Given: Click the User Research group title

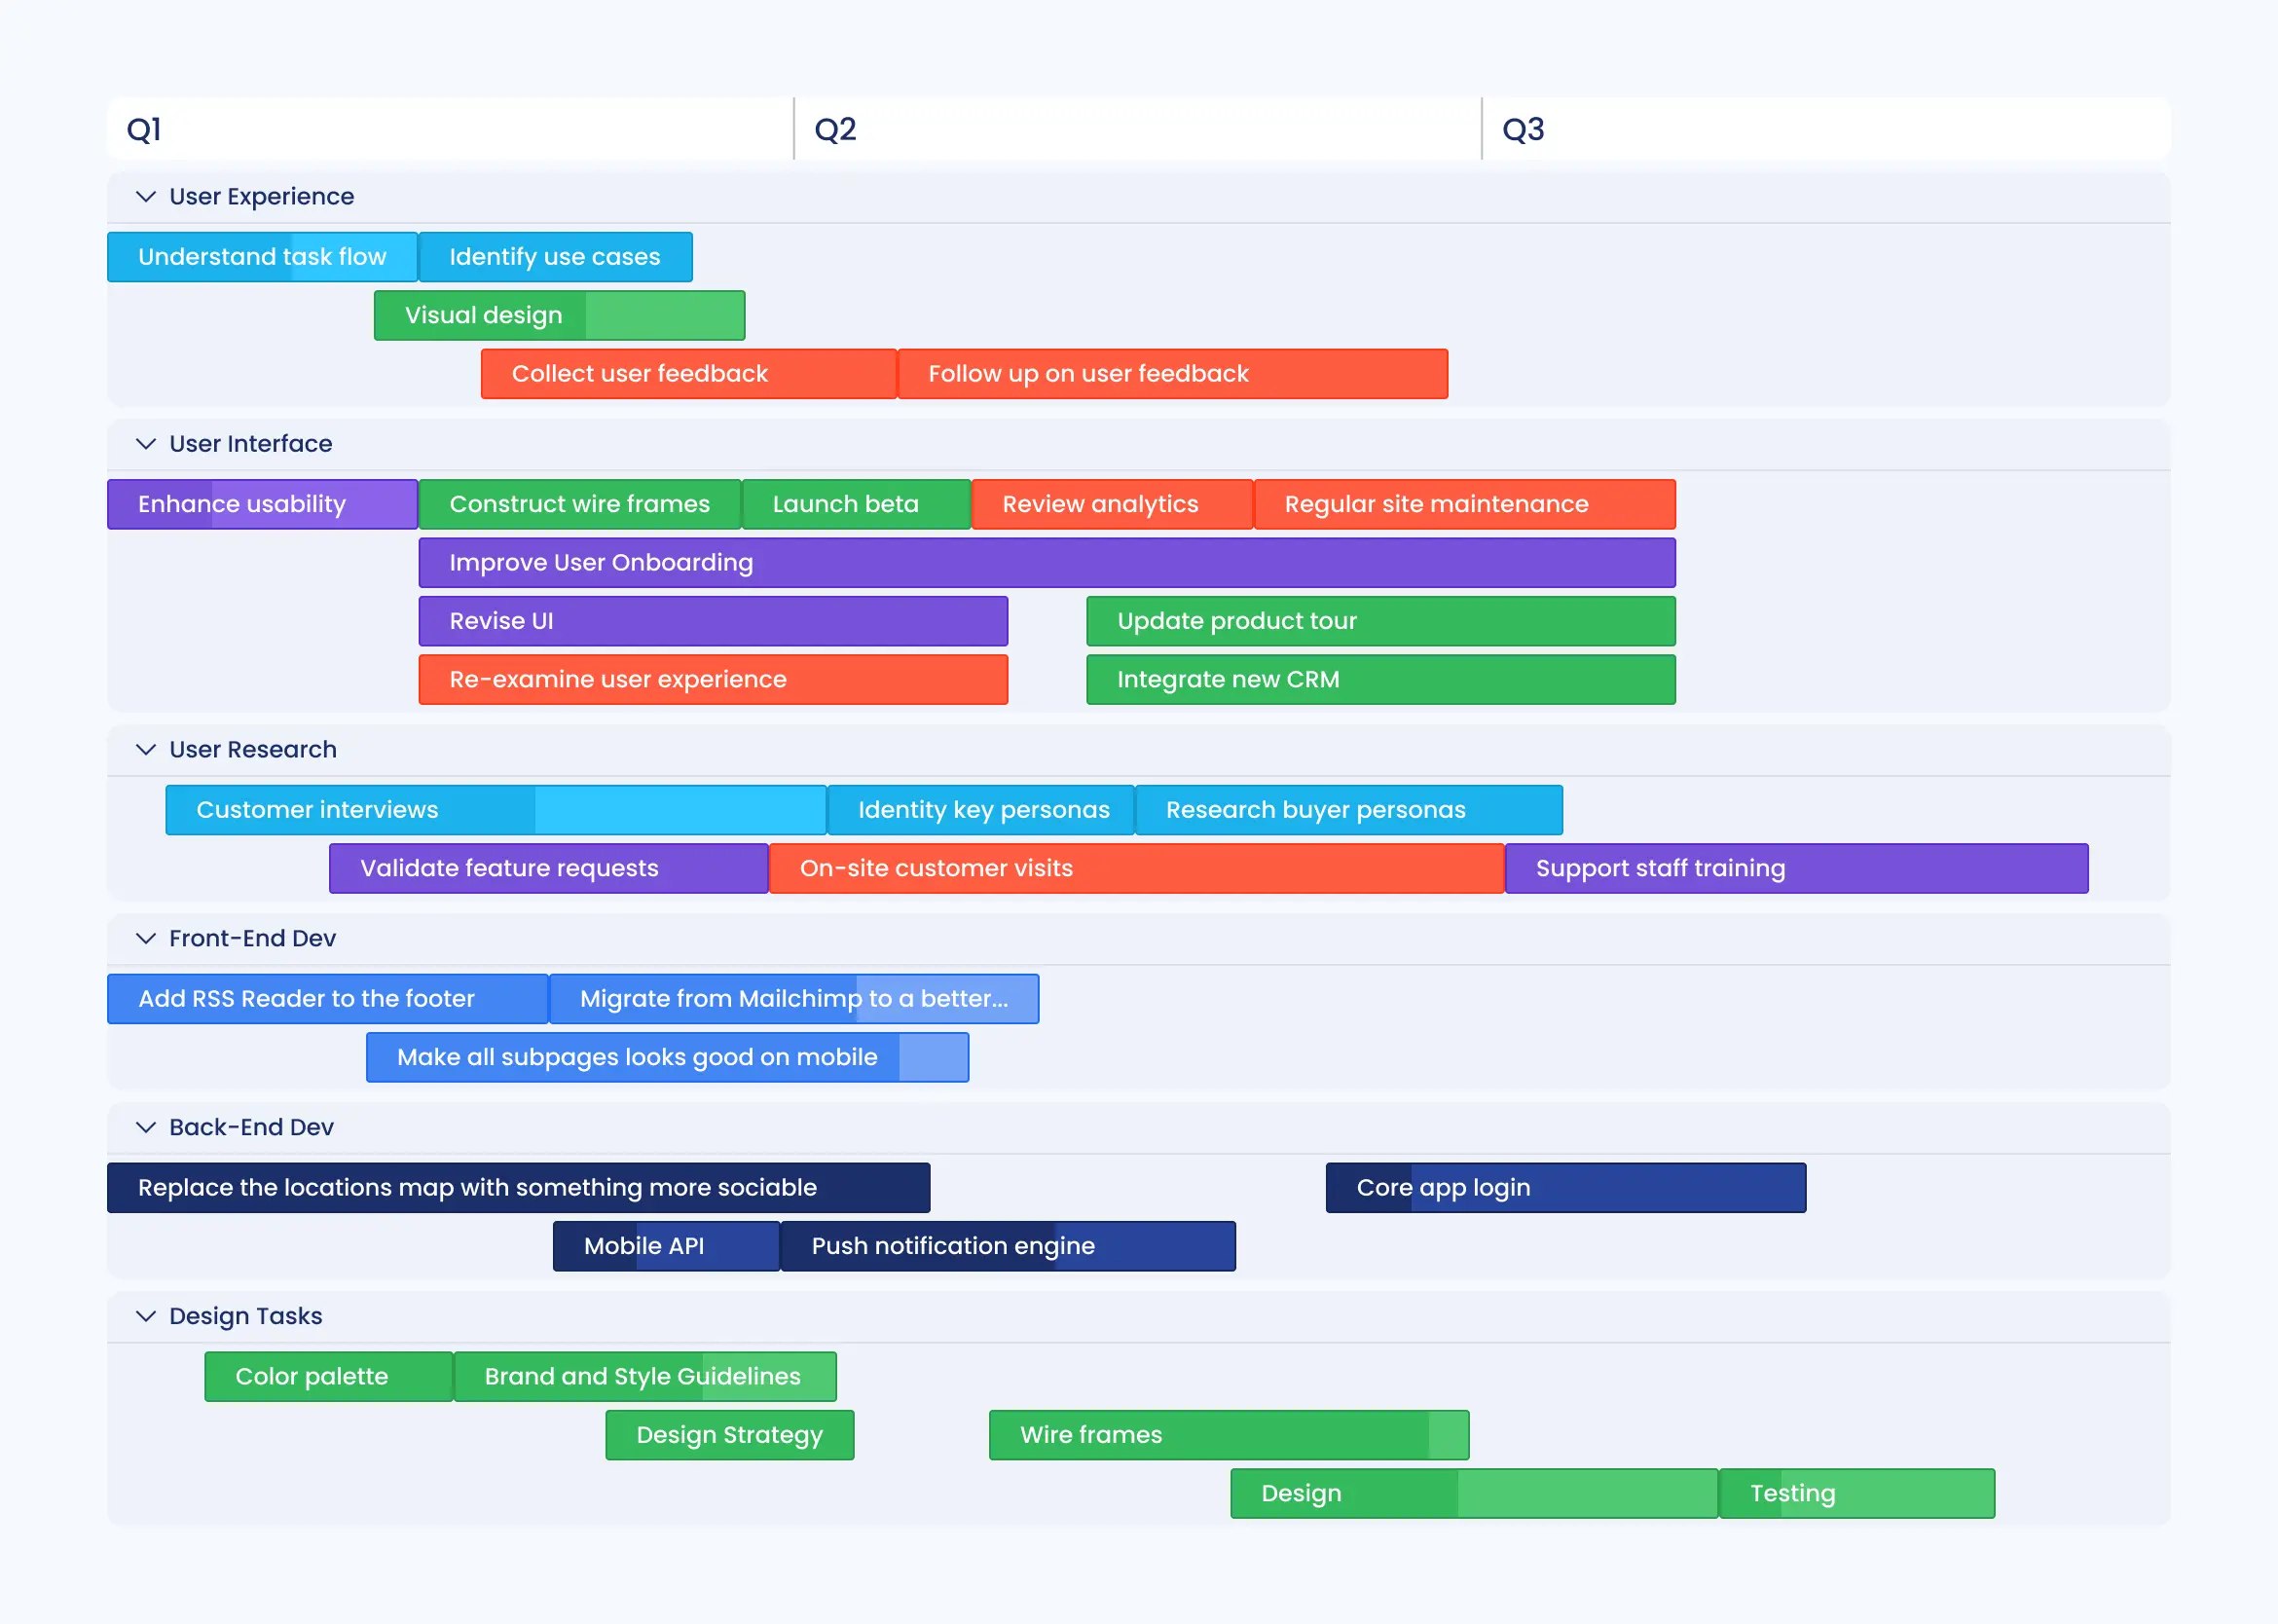Looking at the screenshot, I should coord(253,749).
